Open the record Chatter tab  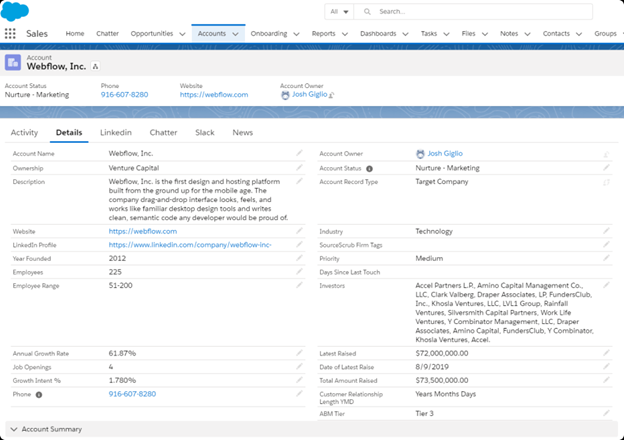click(163, 132)
